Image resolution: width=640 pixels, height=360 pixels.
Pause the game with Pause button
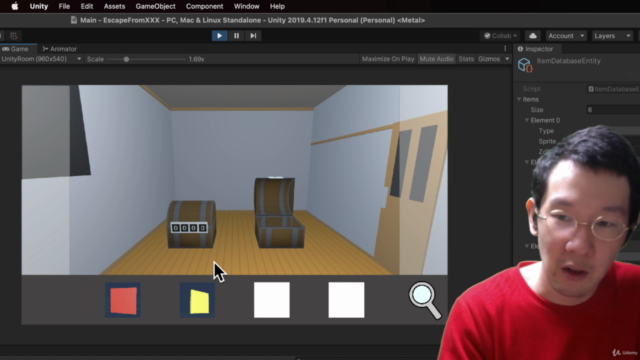click(236, 36)
